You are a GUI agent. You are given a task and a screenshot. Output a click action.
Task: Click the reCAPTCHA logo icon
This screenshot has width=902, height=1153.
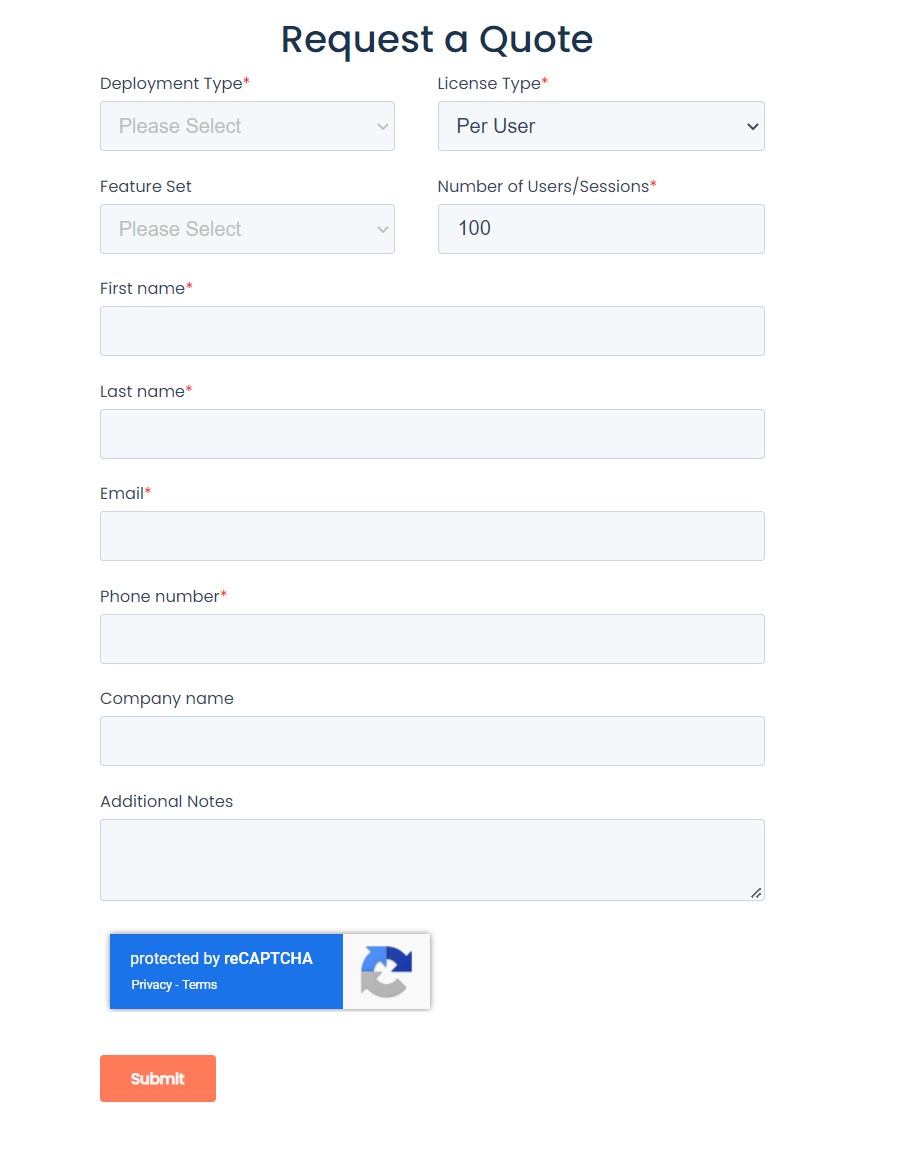pos(386,971)
